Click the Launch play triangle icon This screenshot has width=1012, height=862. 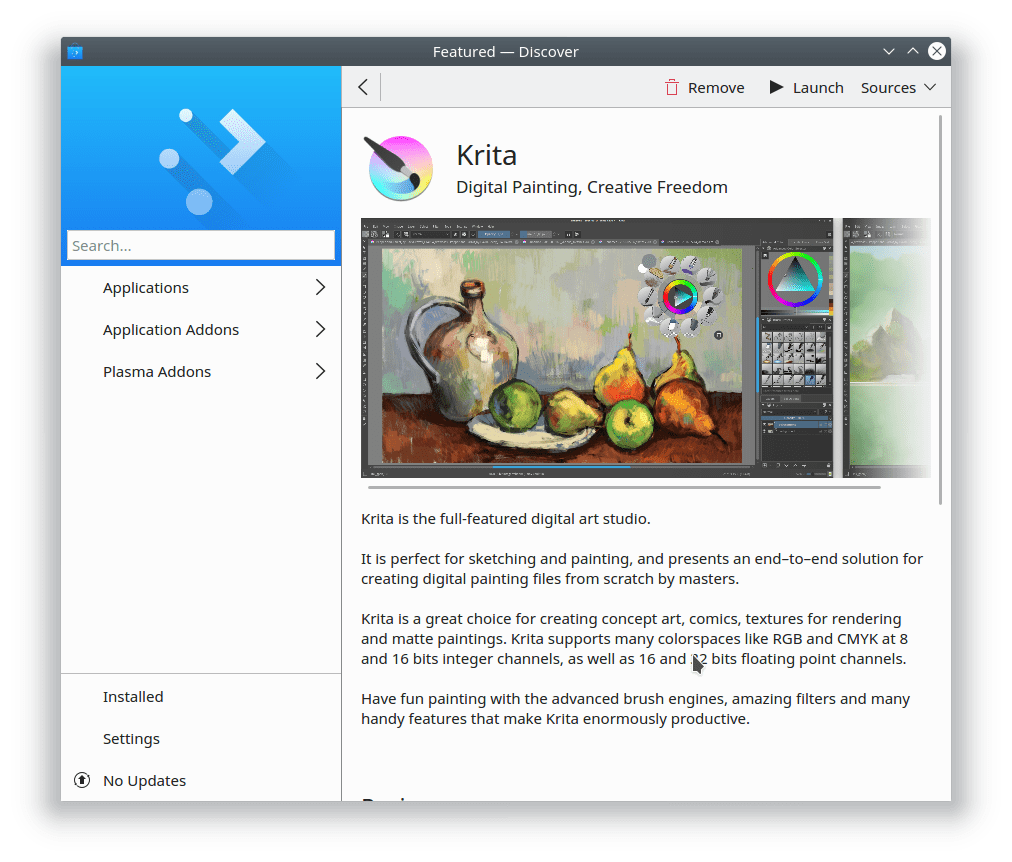(776, 88)
